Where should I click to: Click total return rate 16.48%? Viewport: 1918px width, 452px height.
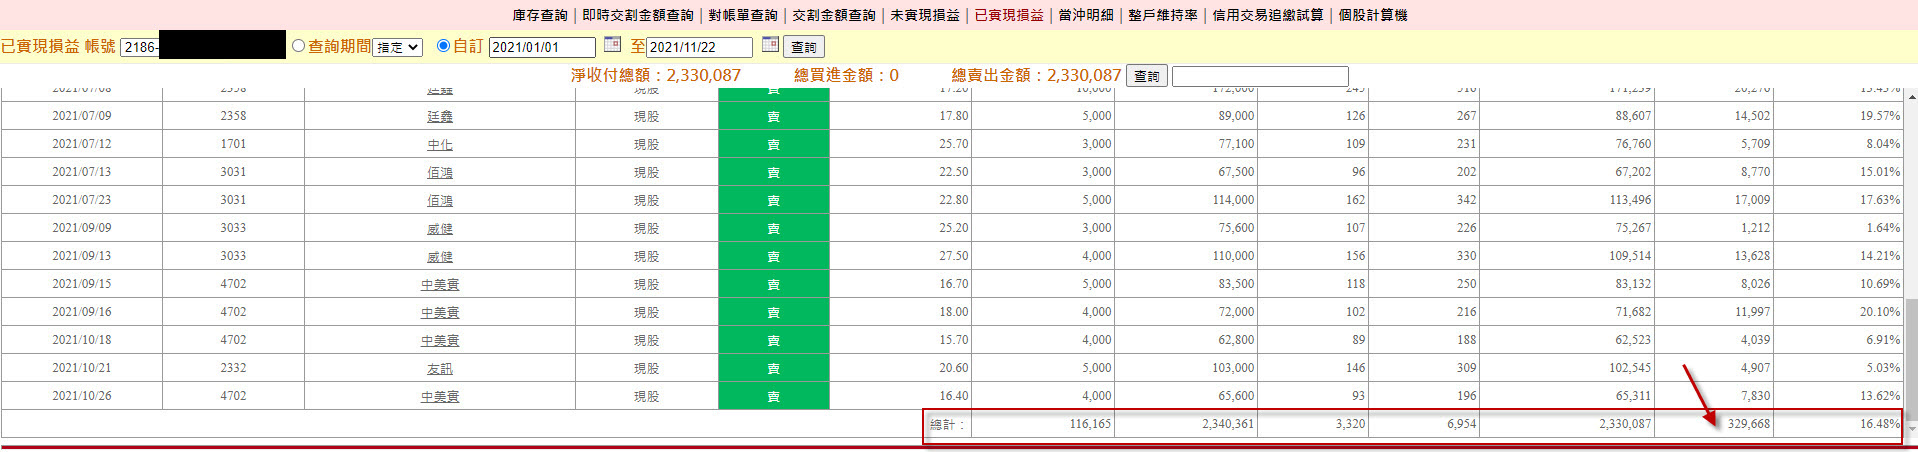click(1880, 424)
